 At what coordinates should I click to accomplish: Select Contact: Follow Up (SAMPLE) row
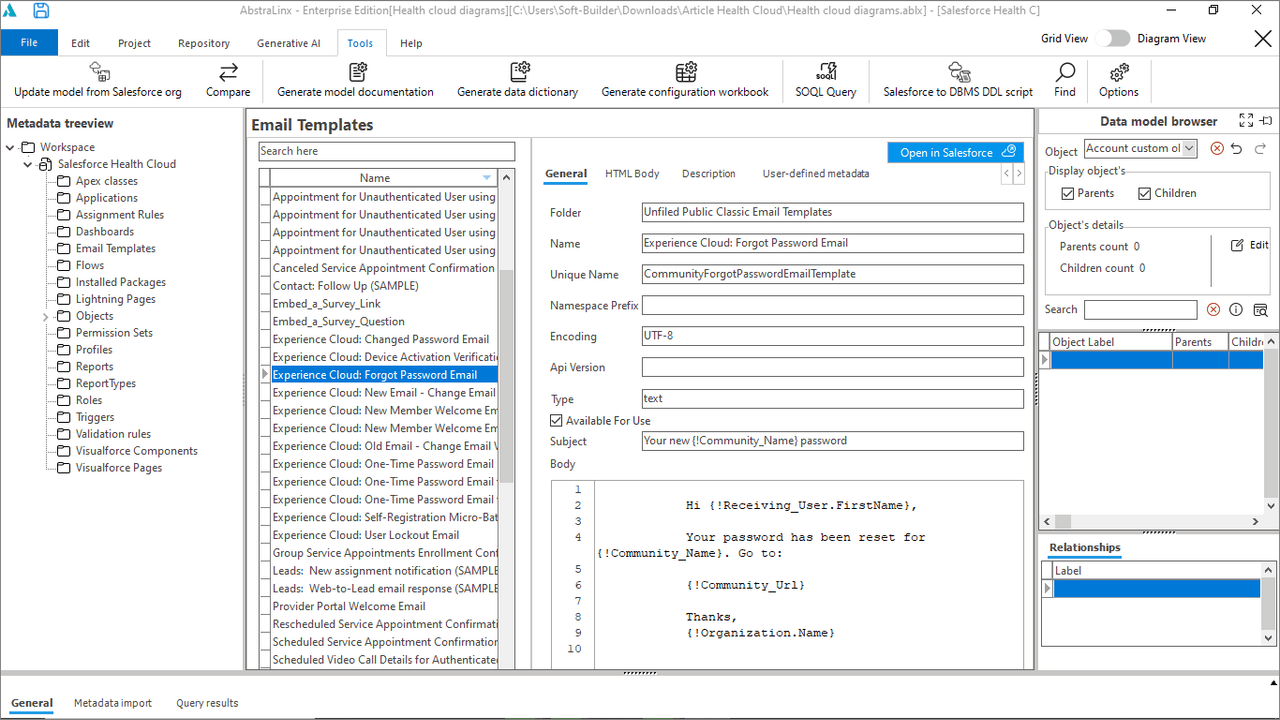coord(384,286)
